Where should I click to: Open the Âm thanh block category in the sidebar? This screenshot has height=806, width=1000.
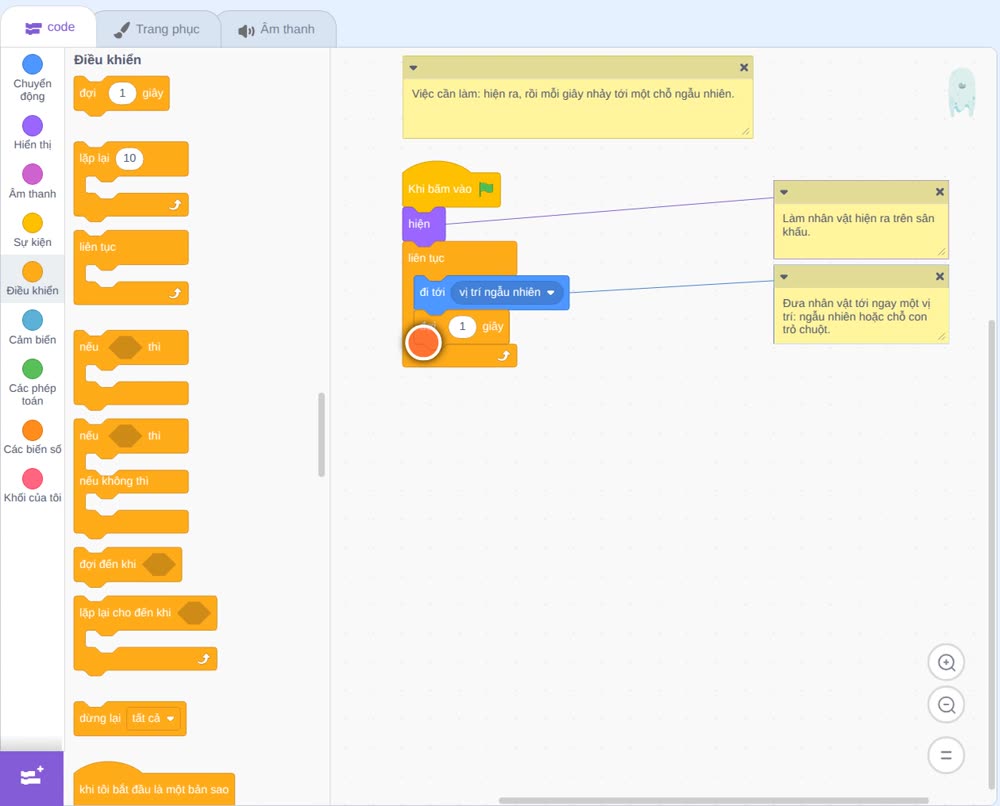pos(32,181)
